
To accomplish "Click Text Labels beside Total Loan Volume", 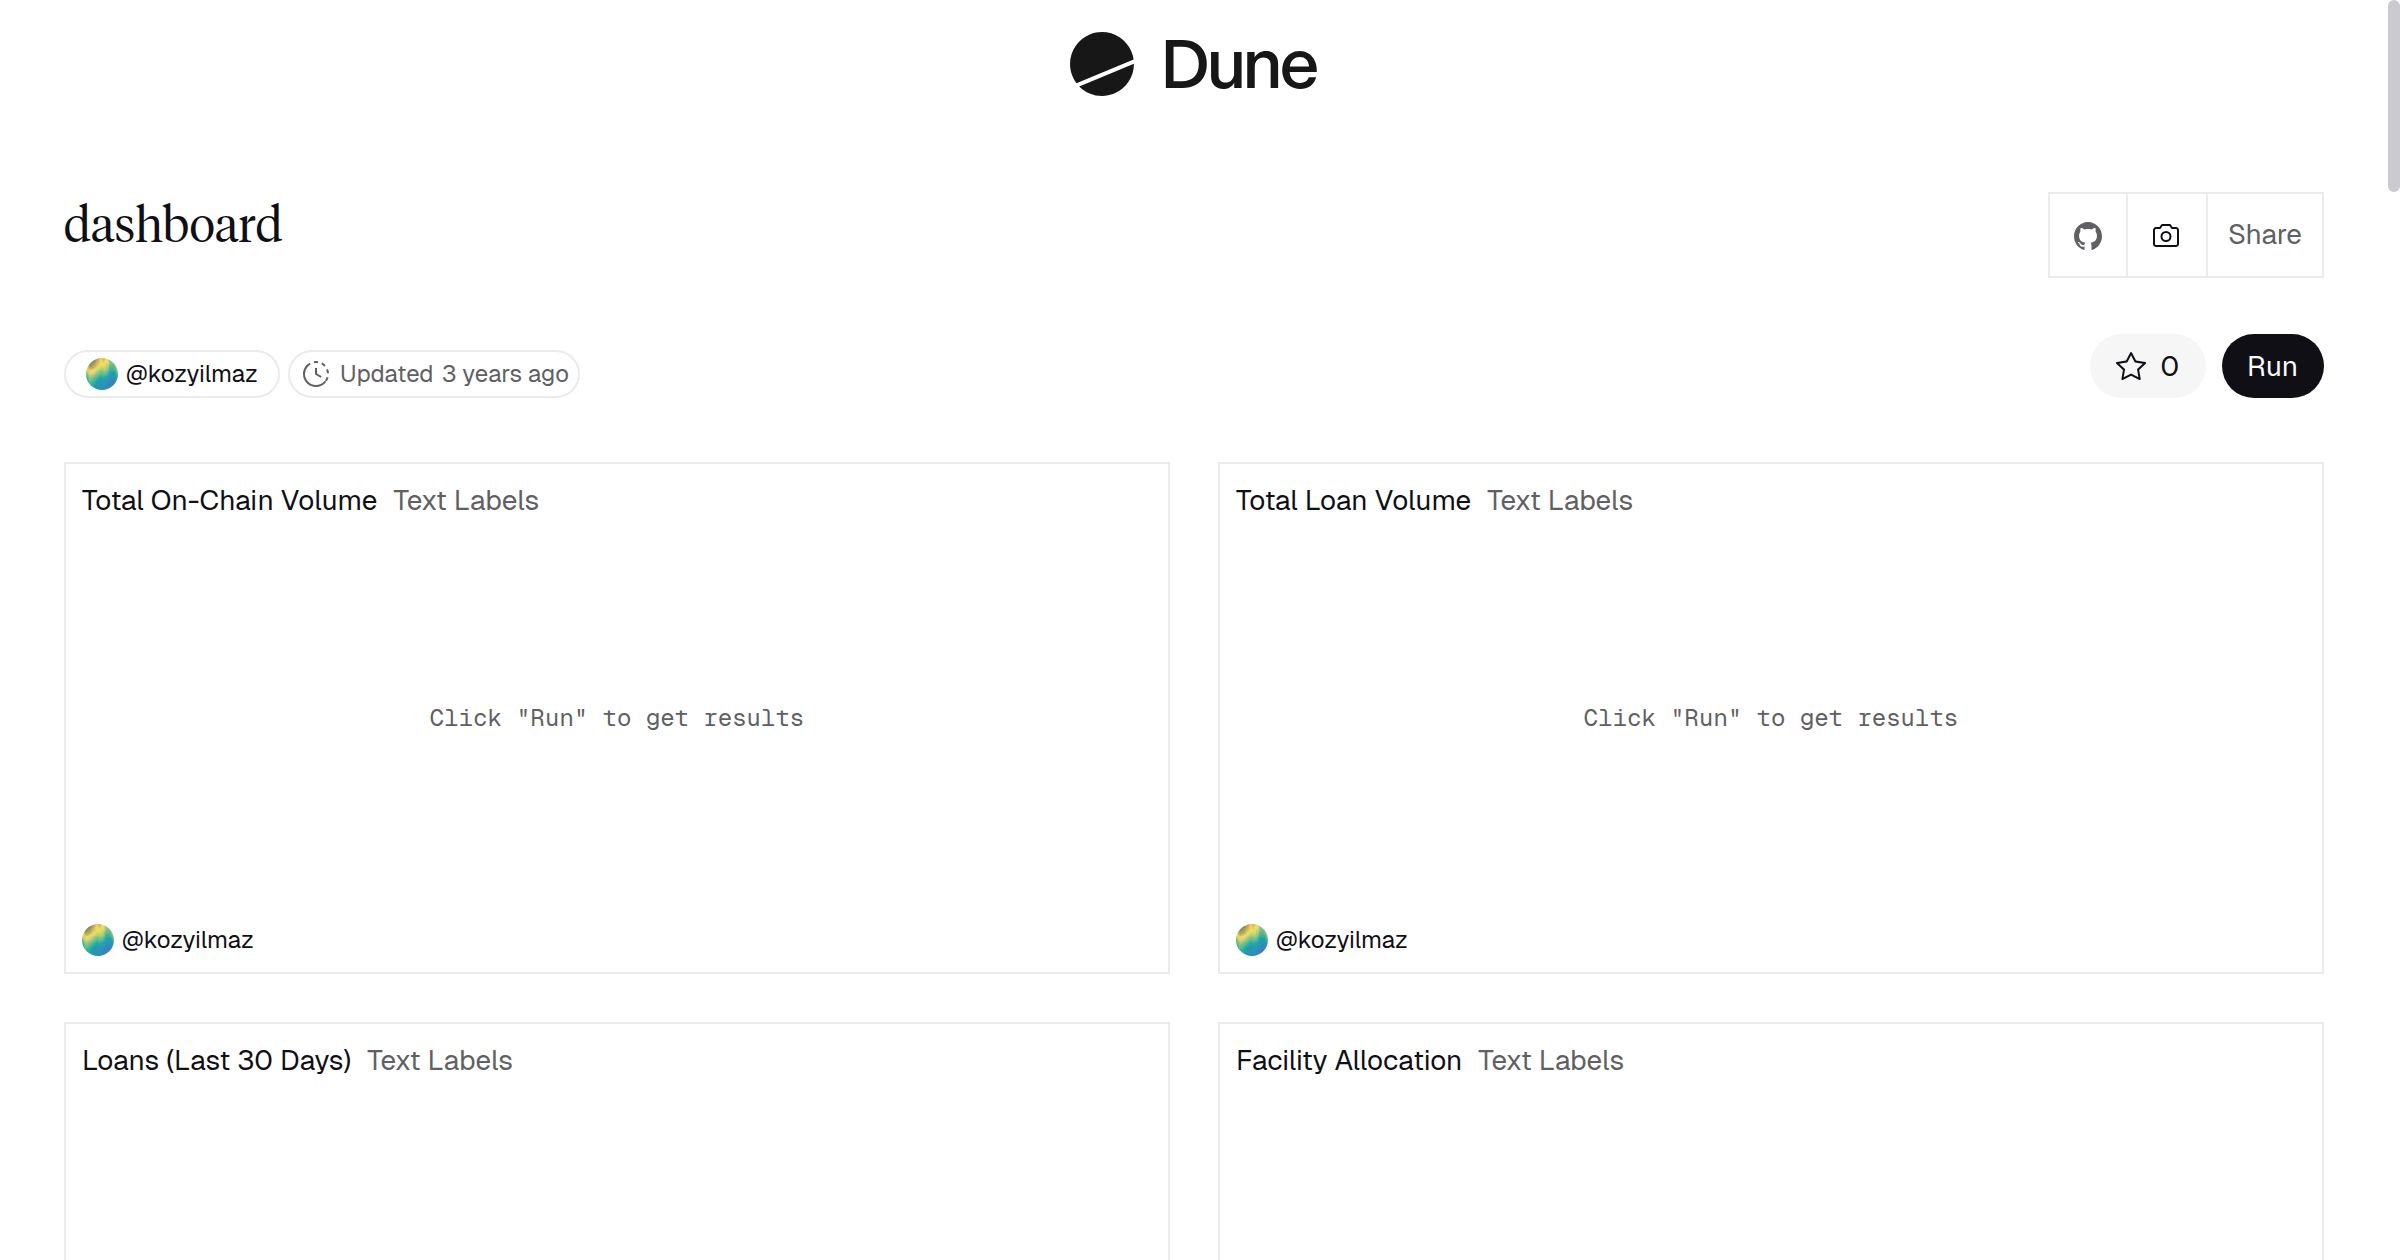I will point(1559,501).
